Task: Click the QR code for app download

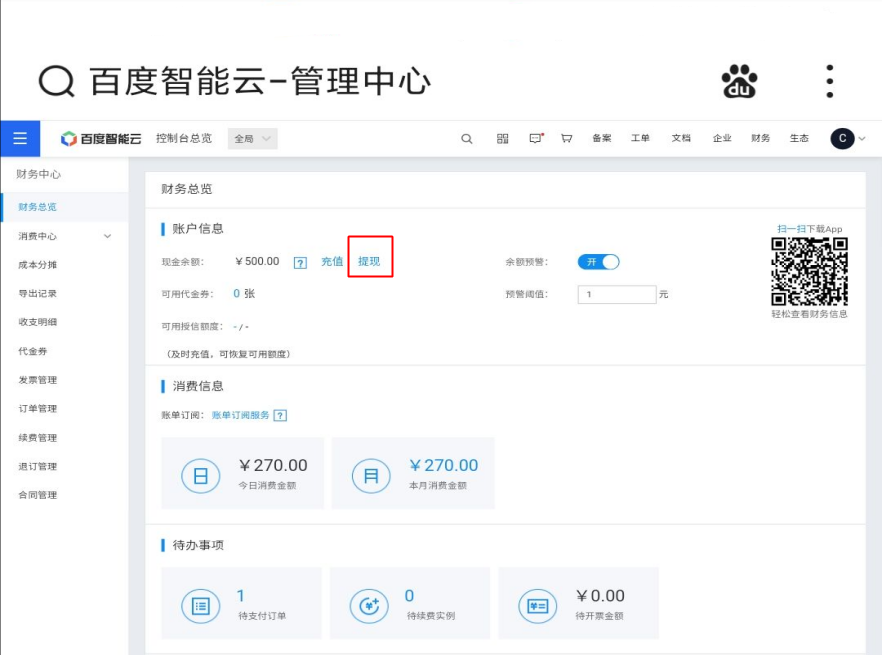Action: click(809, 271)
